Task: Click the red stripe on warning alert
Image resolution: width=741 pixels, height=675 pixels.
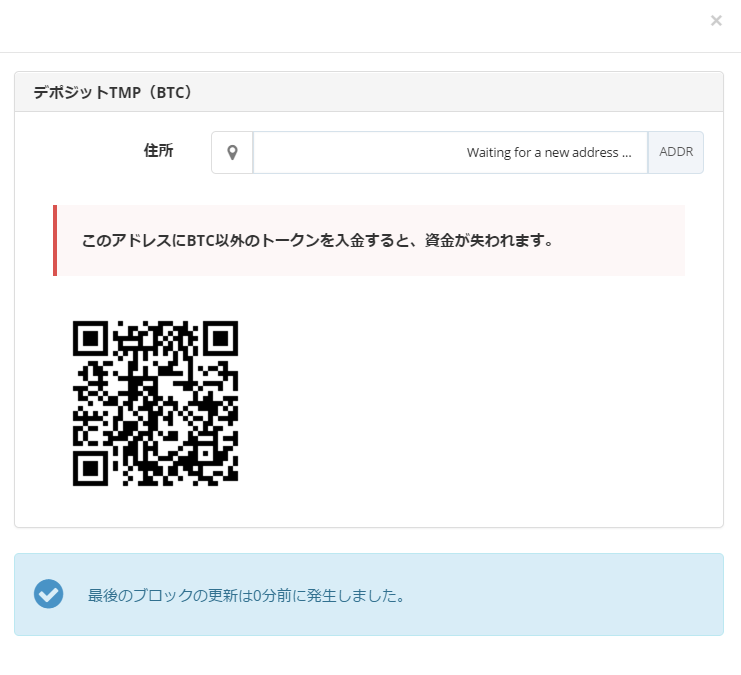Action: (x=55, y=241)
